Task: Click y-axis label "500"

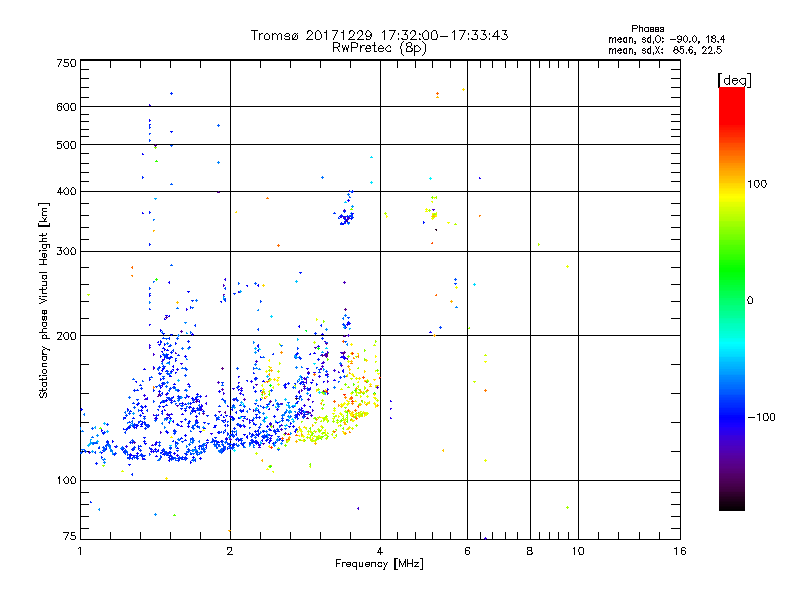Action: (66, 145)
